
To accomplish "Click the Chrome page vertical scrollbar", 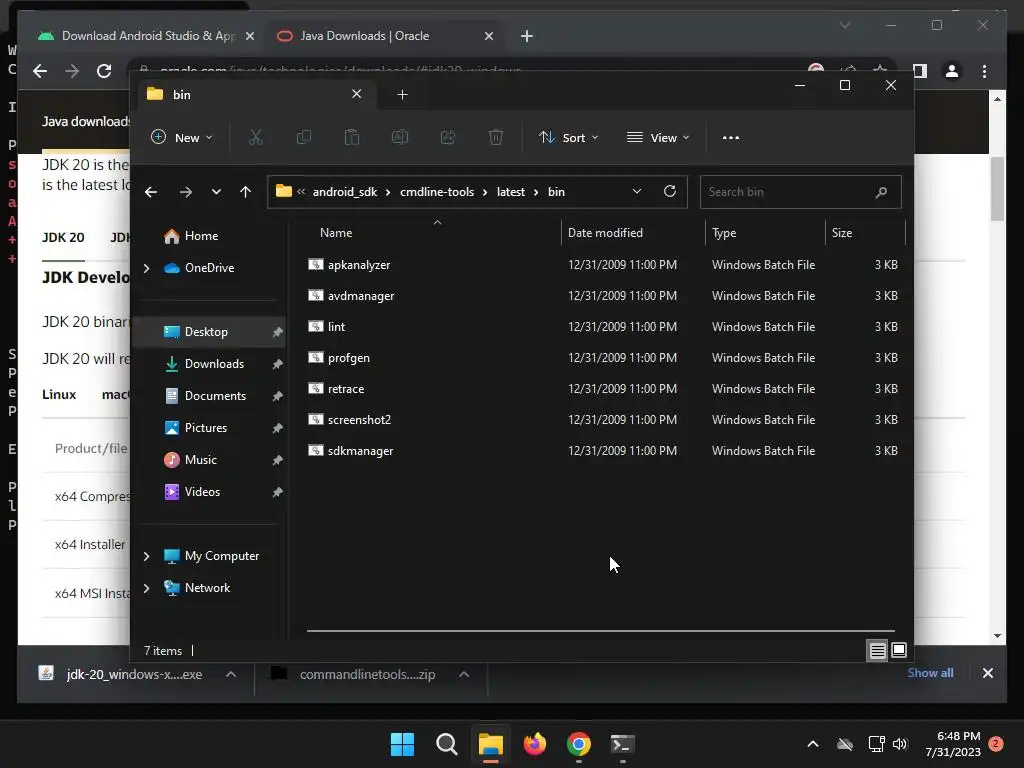I will (997, 188).
